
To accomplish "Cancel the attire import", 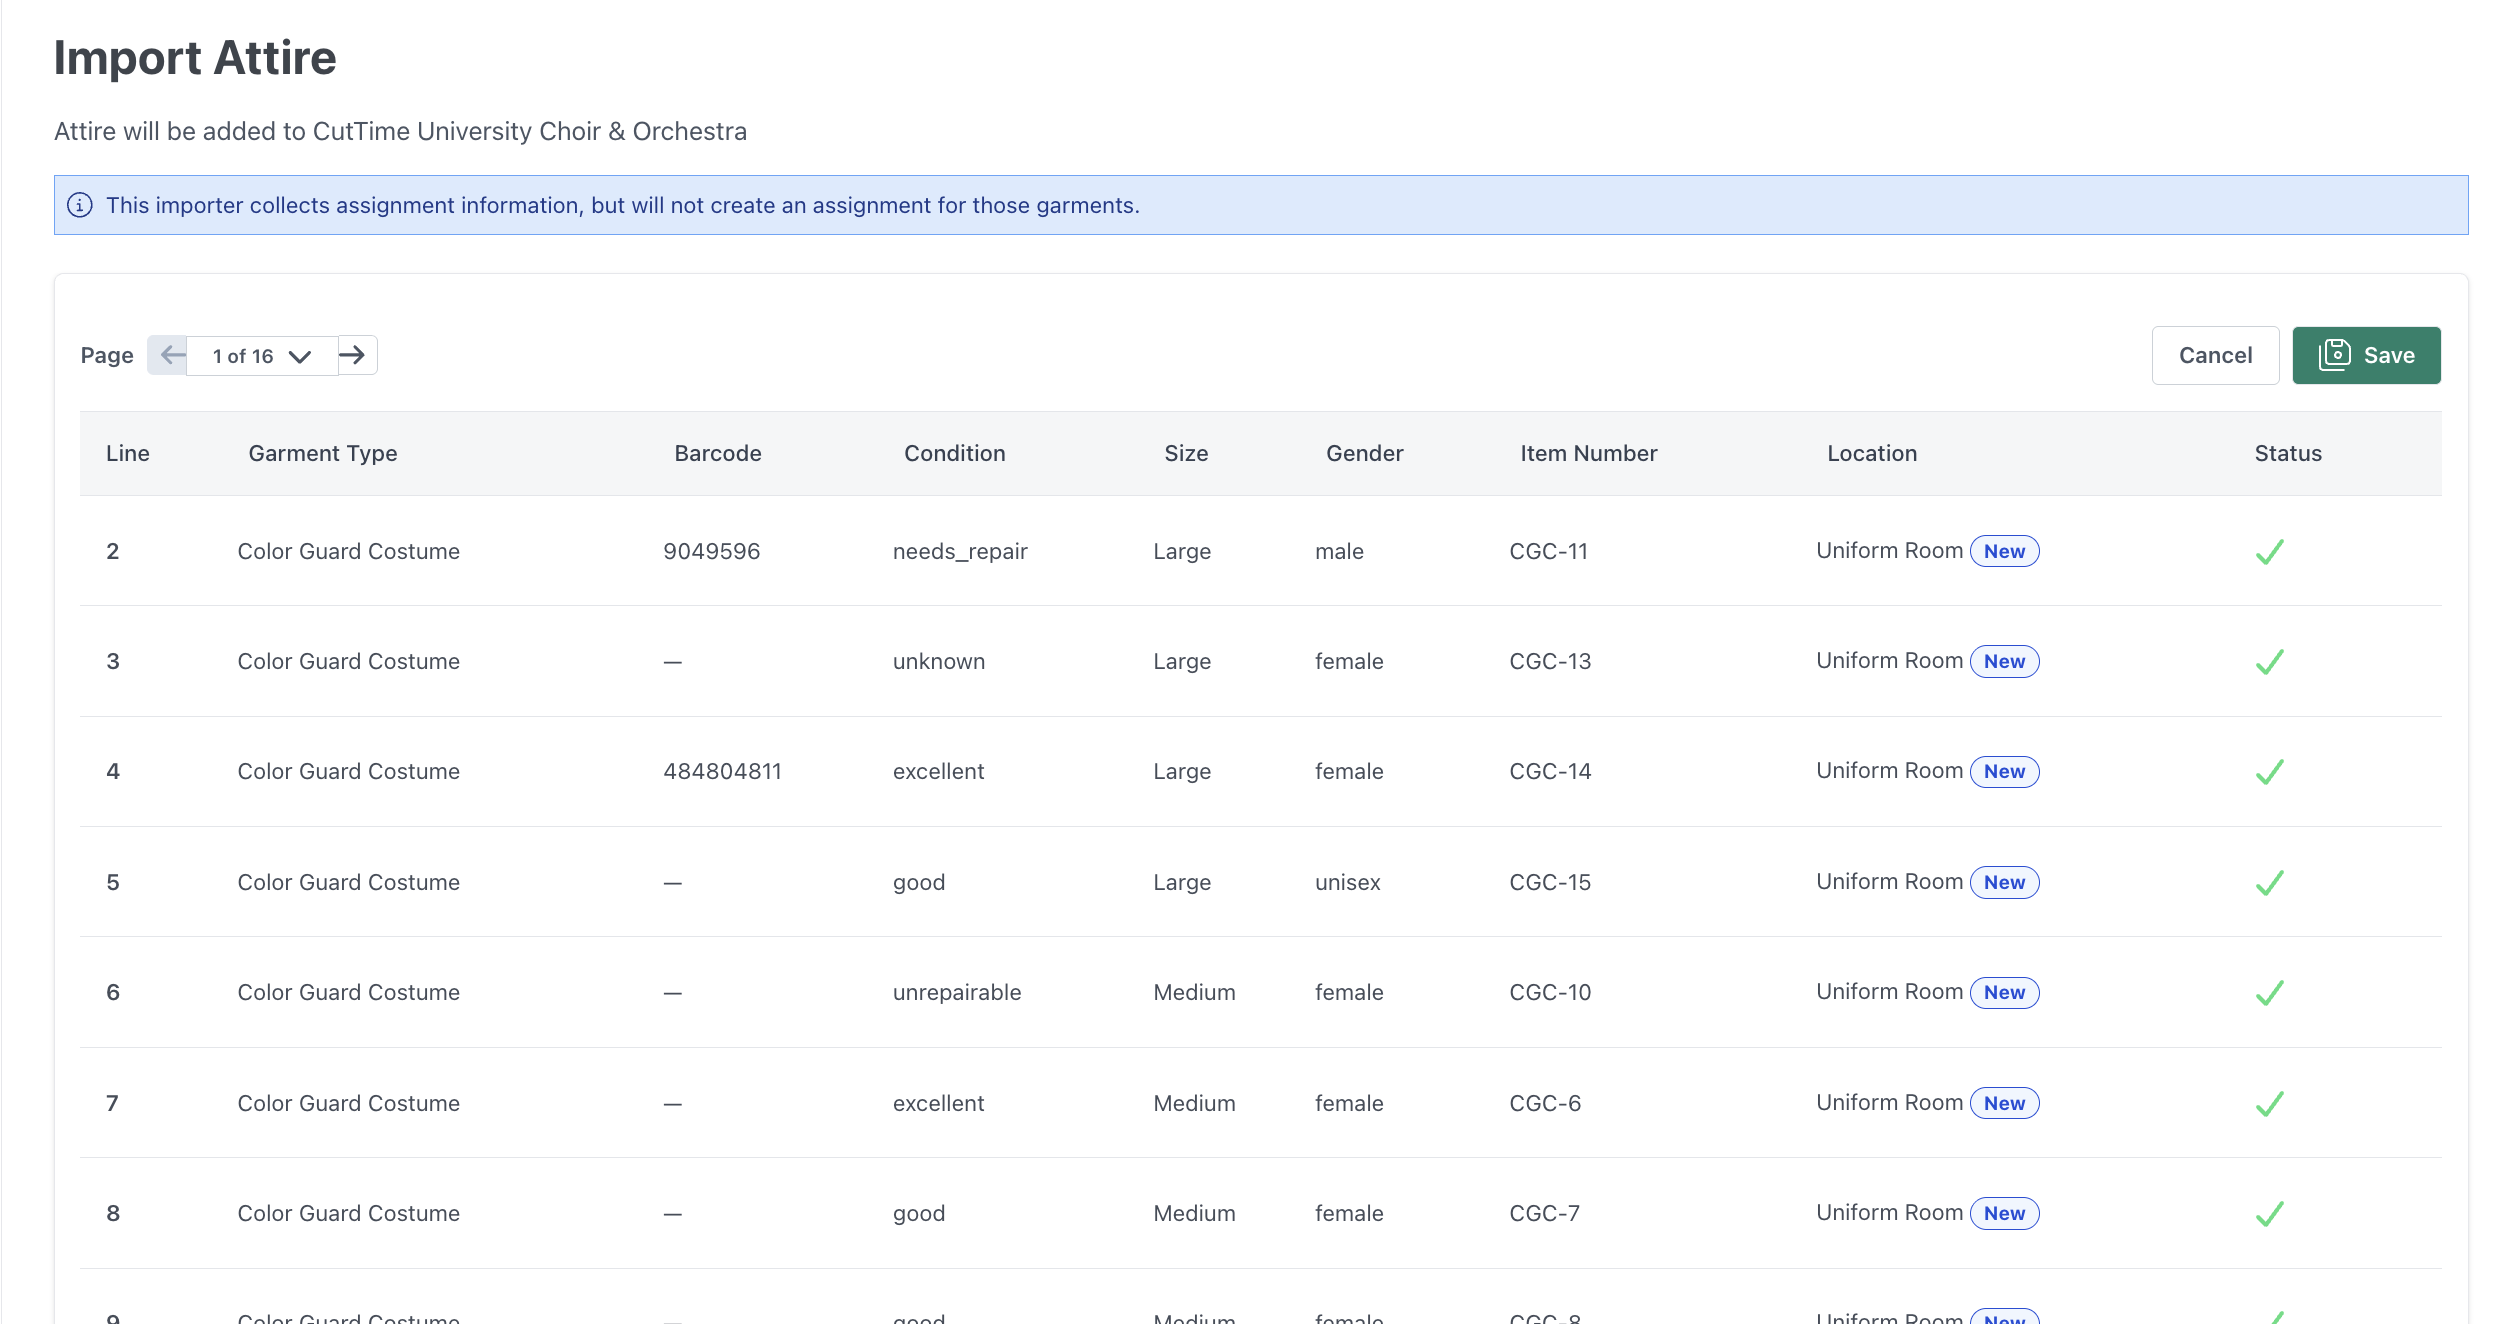I will pos(2215,355).
